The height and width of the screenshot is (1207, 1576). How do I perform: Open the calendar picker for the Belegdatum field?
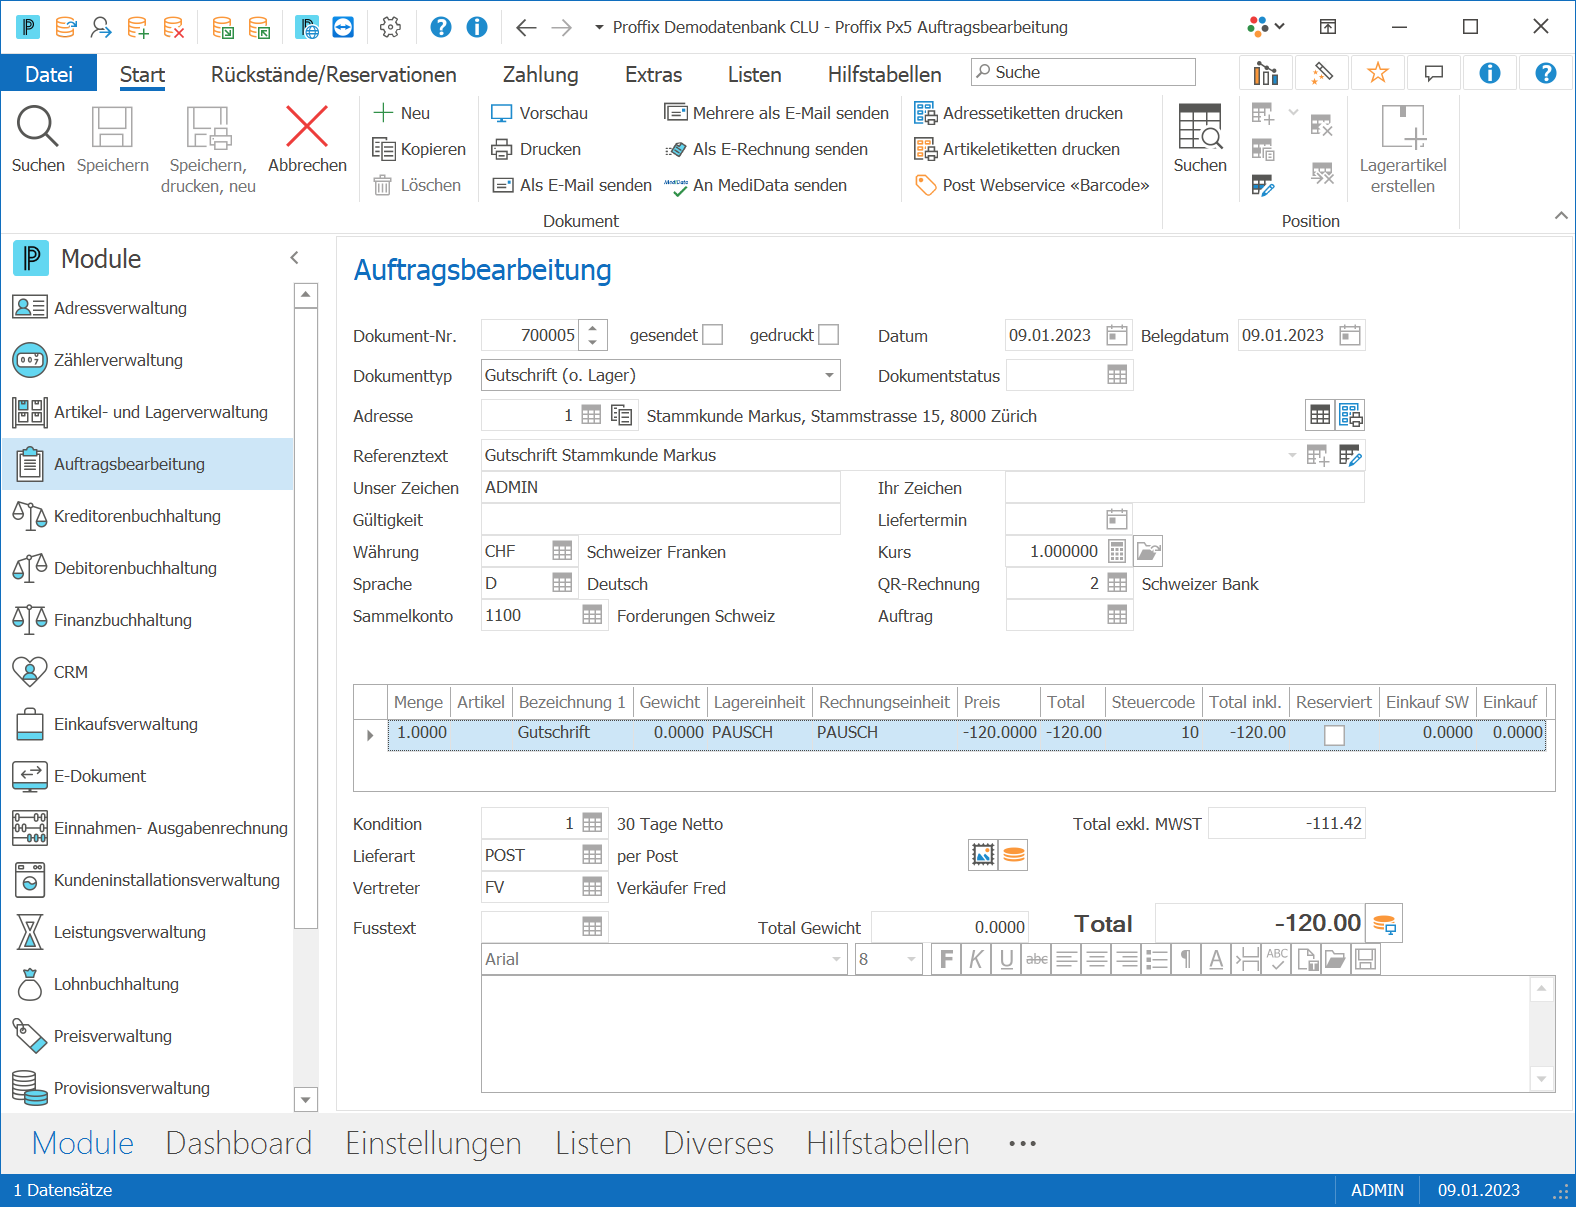[x=1350, y=335]
